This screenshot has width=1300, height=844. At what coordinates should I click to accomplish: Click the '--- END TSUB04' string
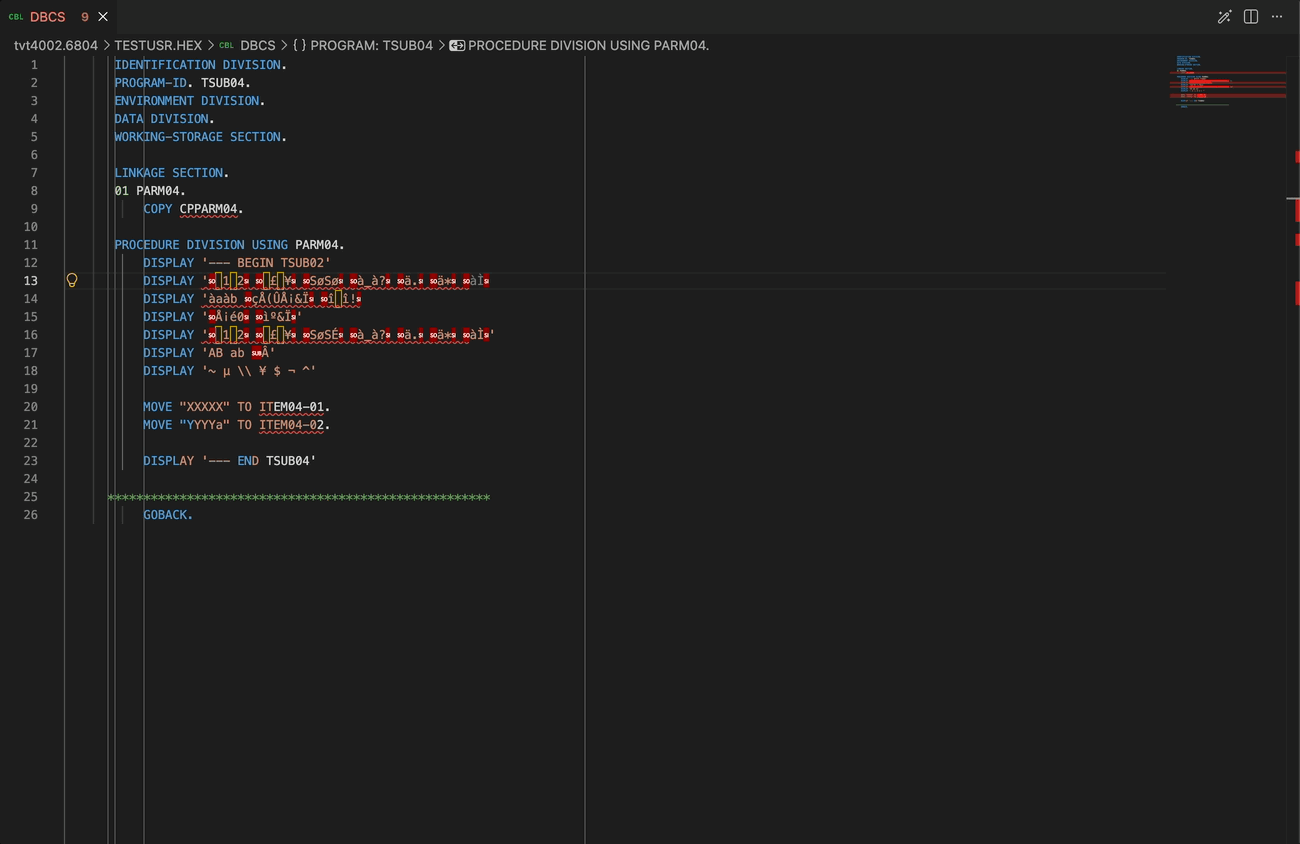click(x=259, y=460)
